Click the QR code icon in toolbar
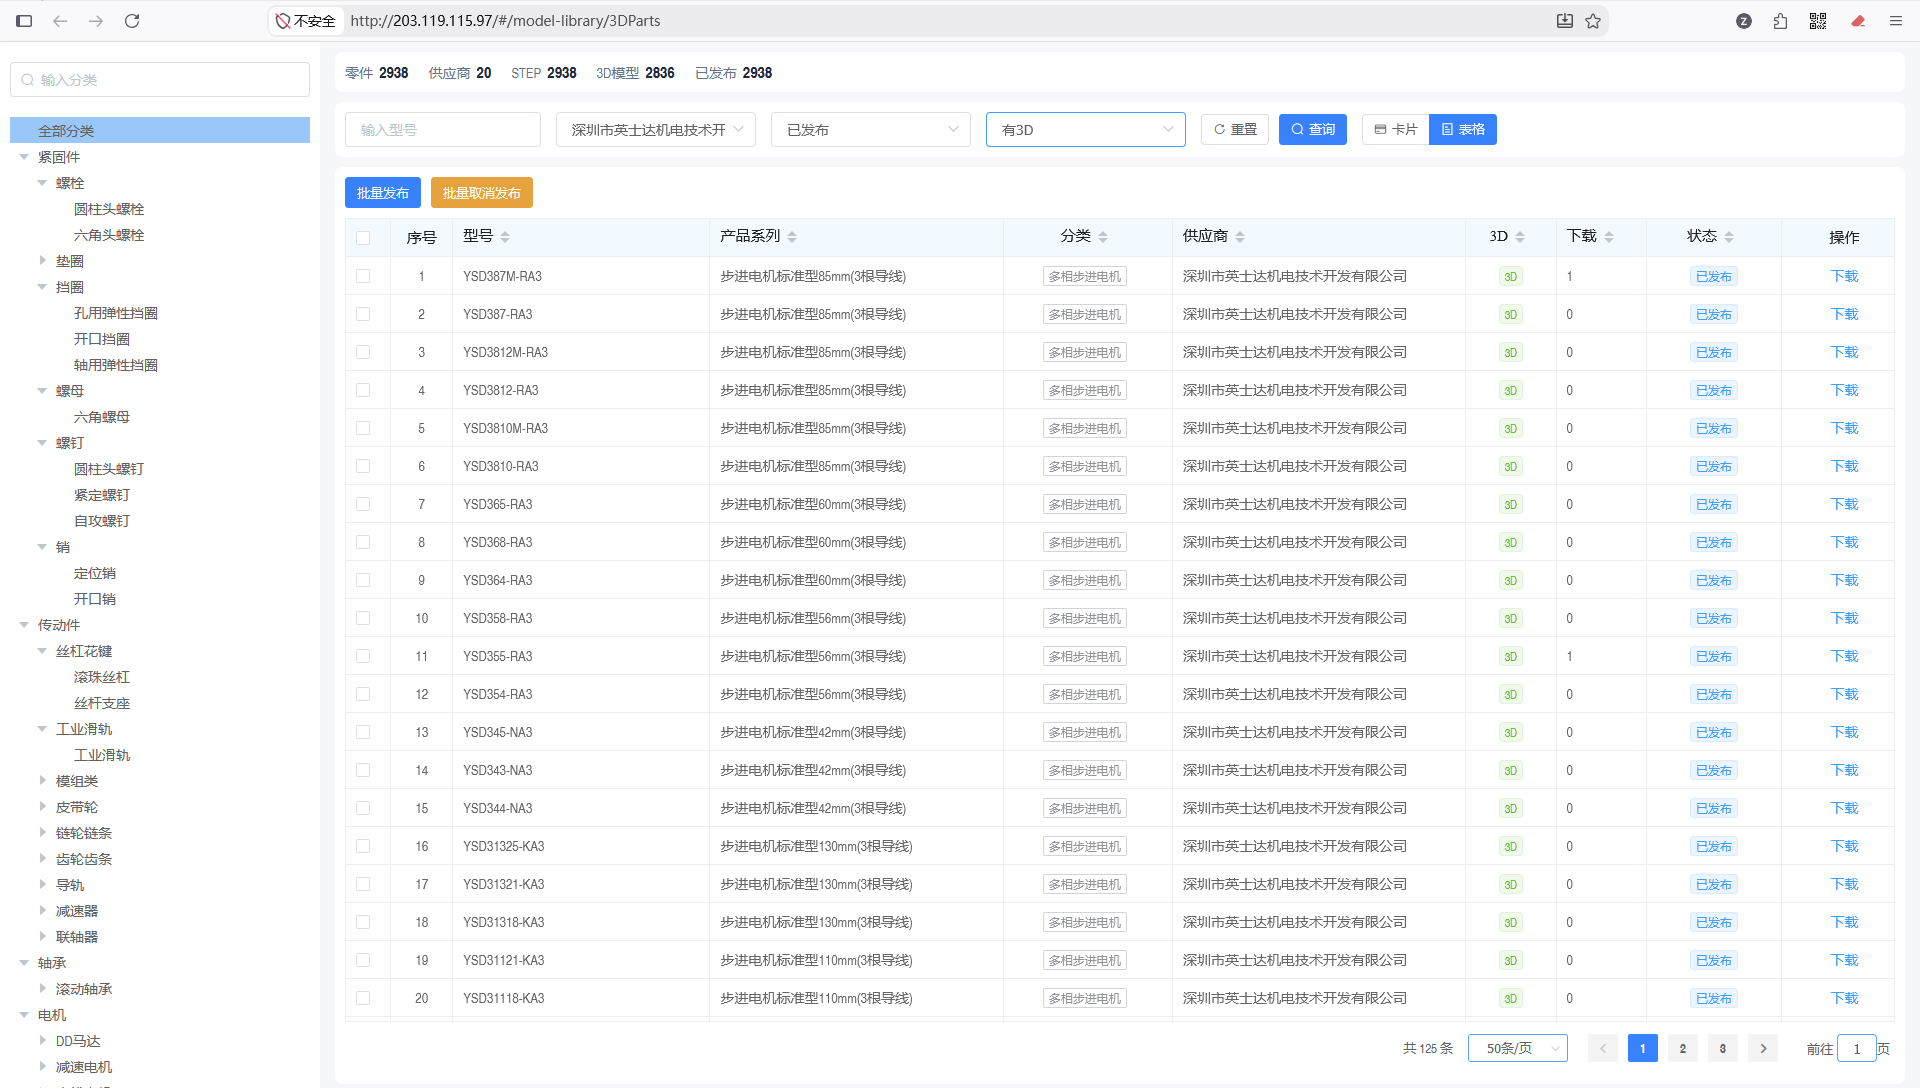Image resolution: width=1920 pixels, height=1088 pixels. [1818, 20]
